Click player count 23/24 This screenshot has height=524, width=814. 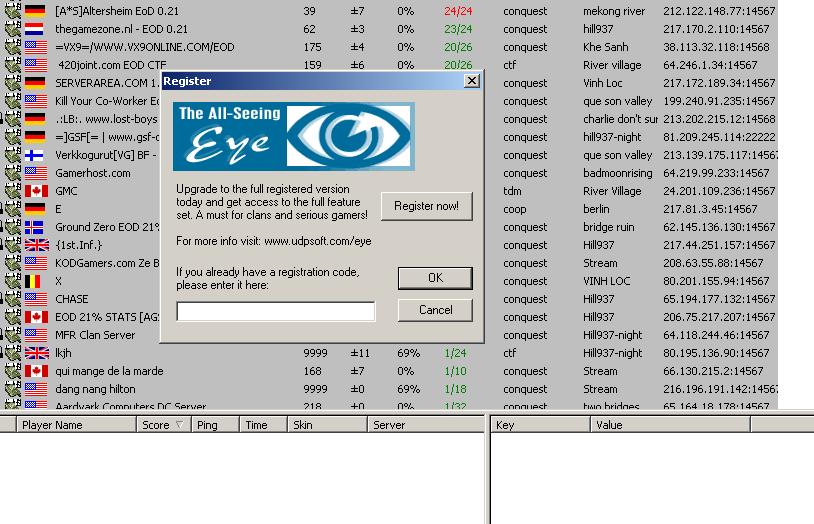(458, 29)
